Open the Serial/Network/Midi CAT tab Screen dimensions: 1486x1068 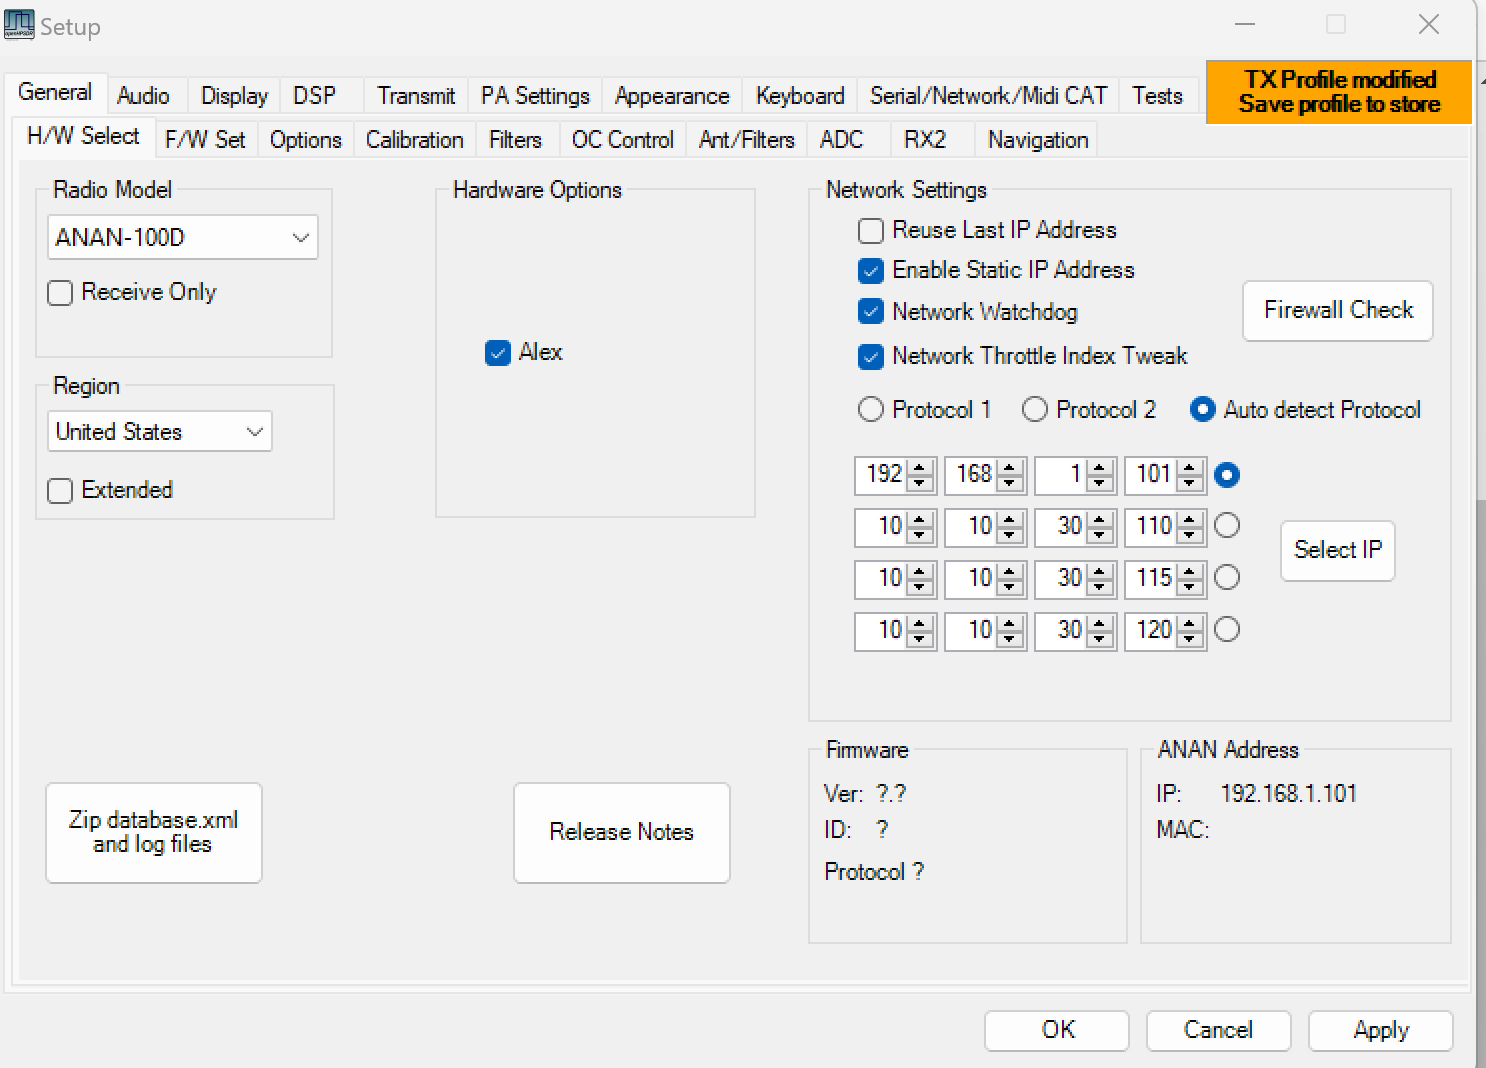click(988, 96)
